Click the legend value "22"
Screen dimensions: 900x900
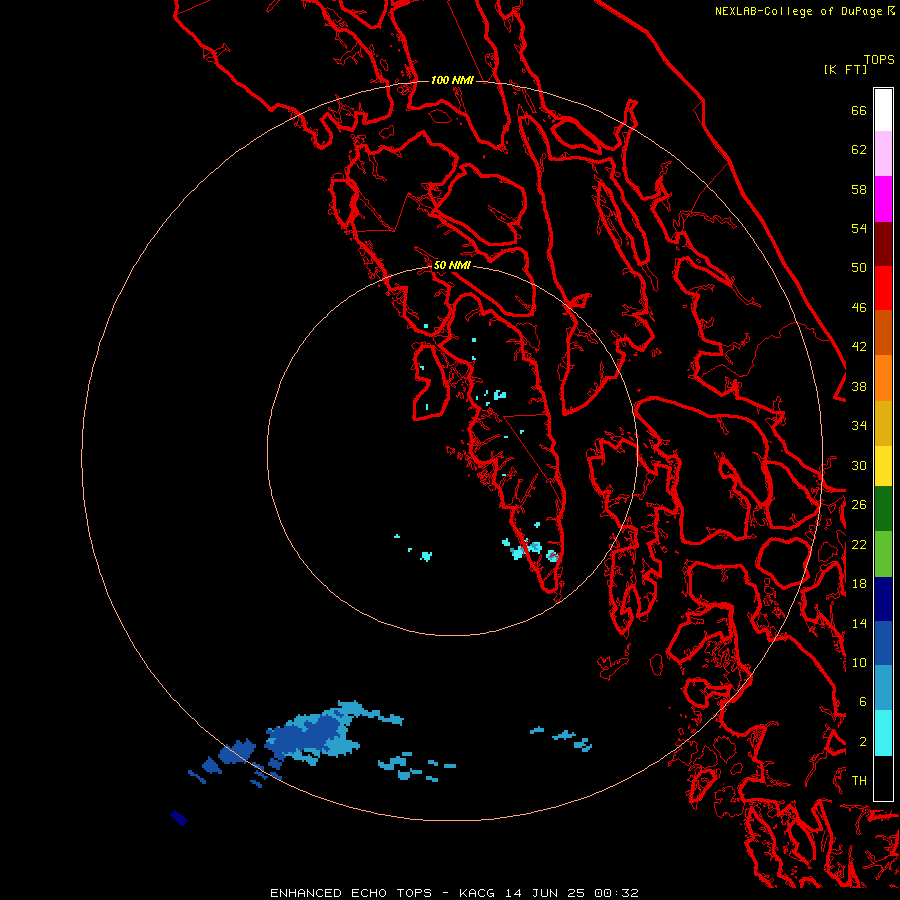(859, 545)
